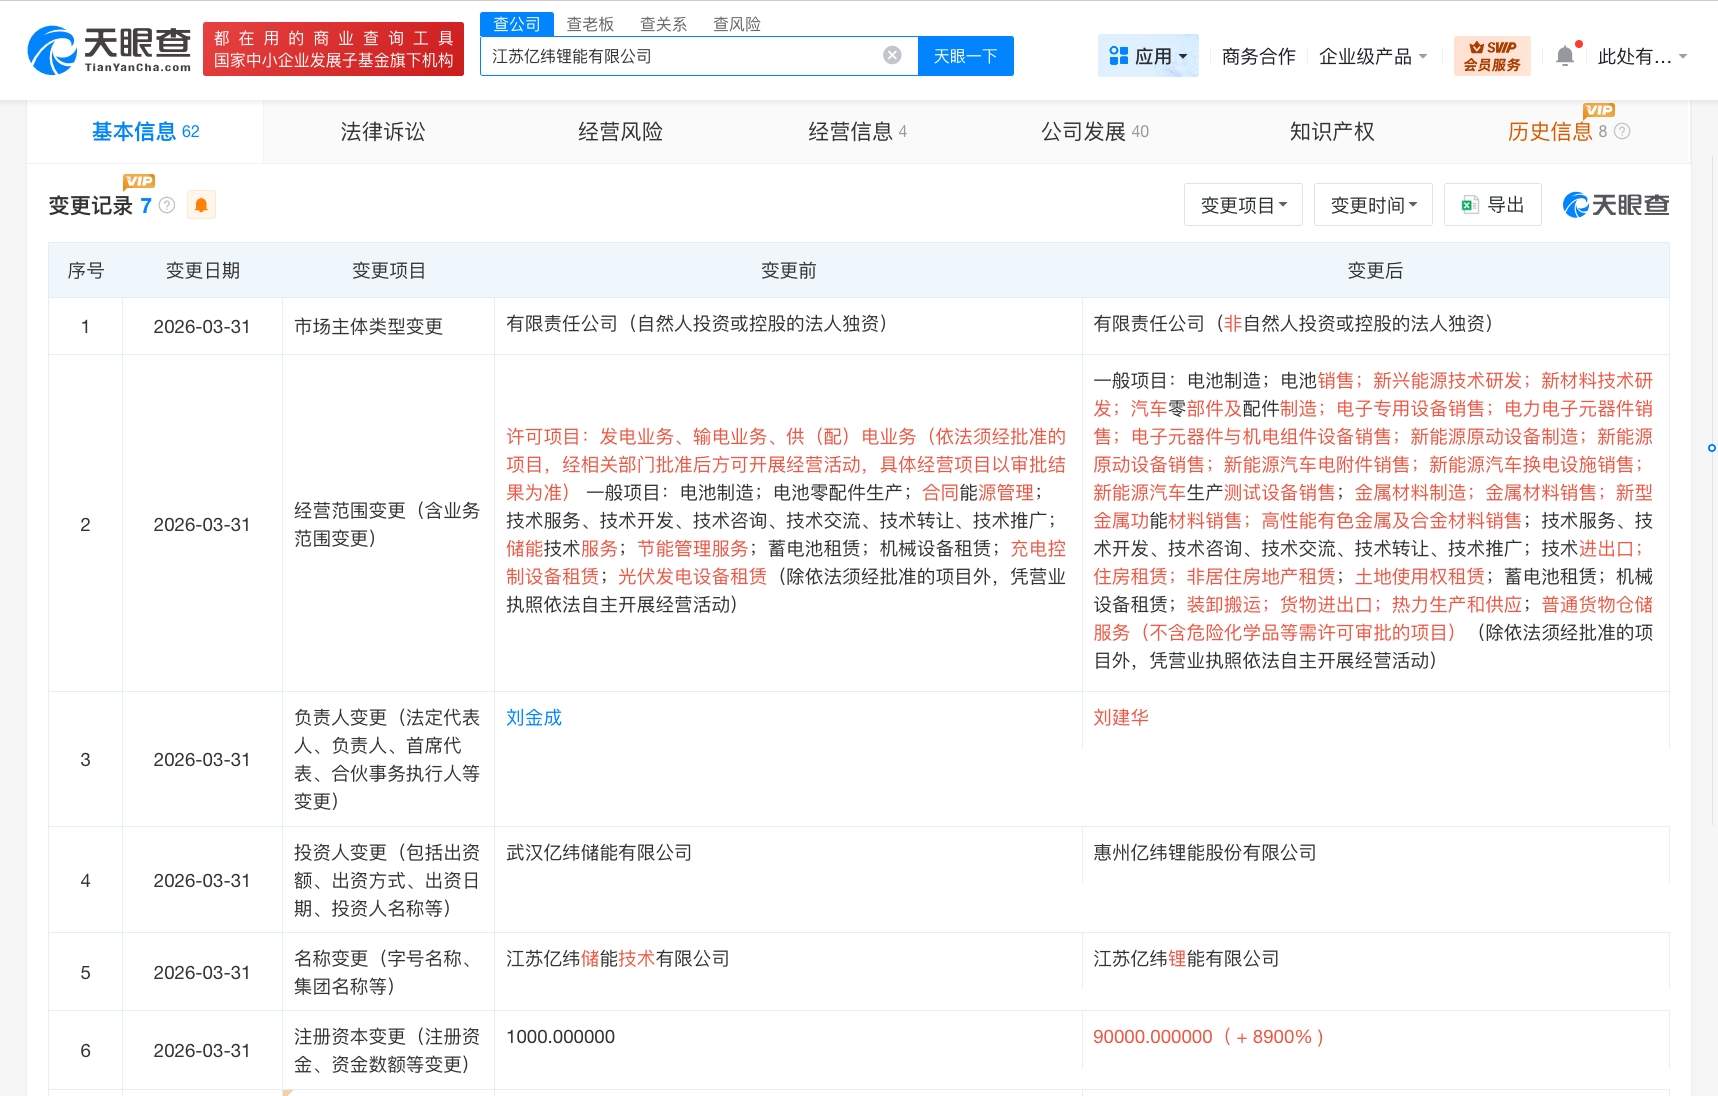Viewport: 1718px width, 1096px height.
Task: Click the help icon beside 变更记录
Action: pos(167,205)
